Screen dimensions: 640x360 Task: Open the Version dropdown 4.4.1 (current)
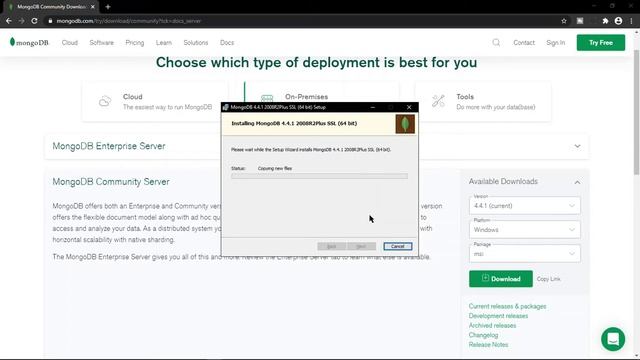coord(524,205)
